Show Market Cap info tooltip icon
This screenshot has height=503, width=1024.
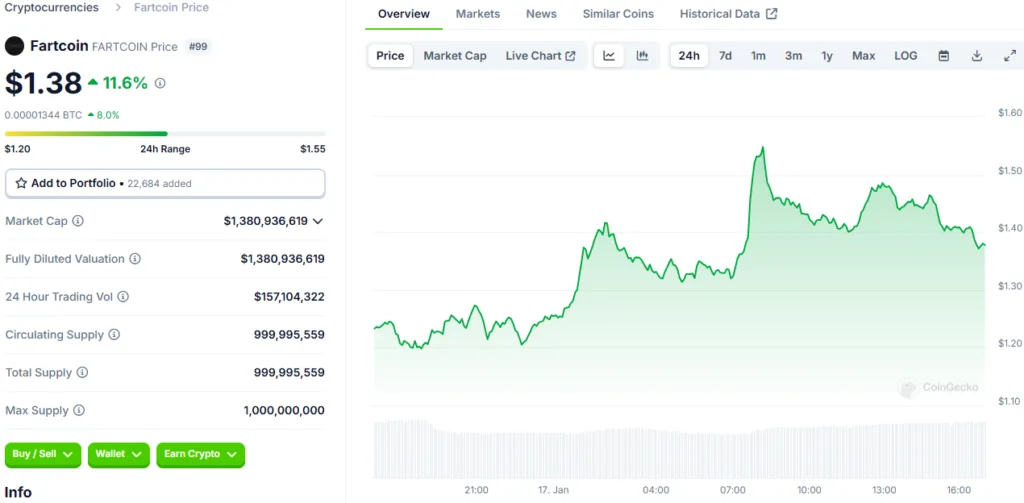tap(78, 221)
